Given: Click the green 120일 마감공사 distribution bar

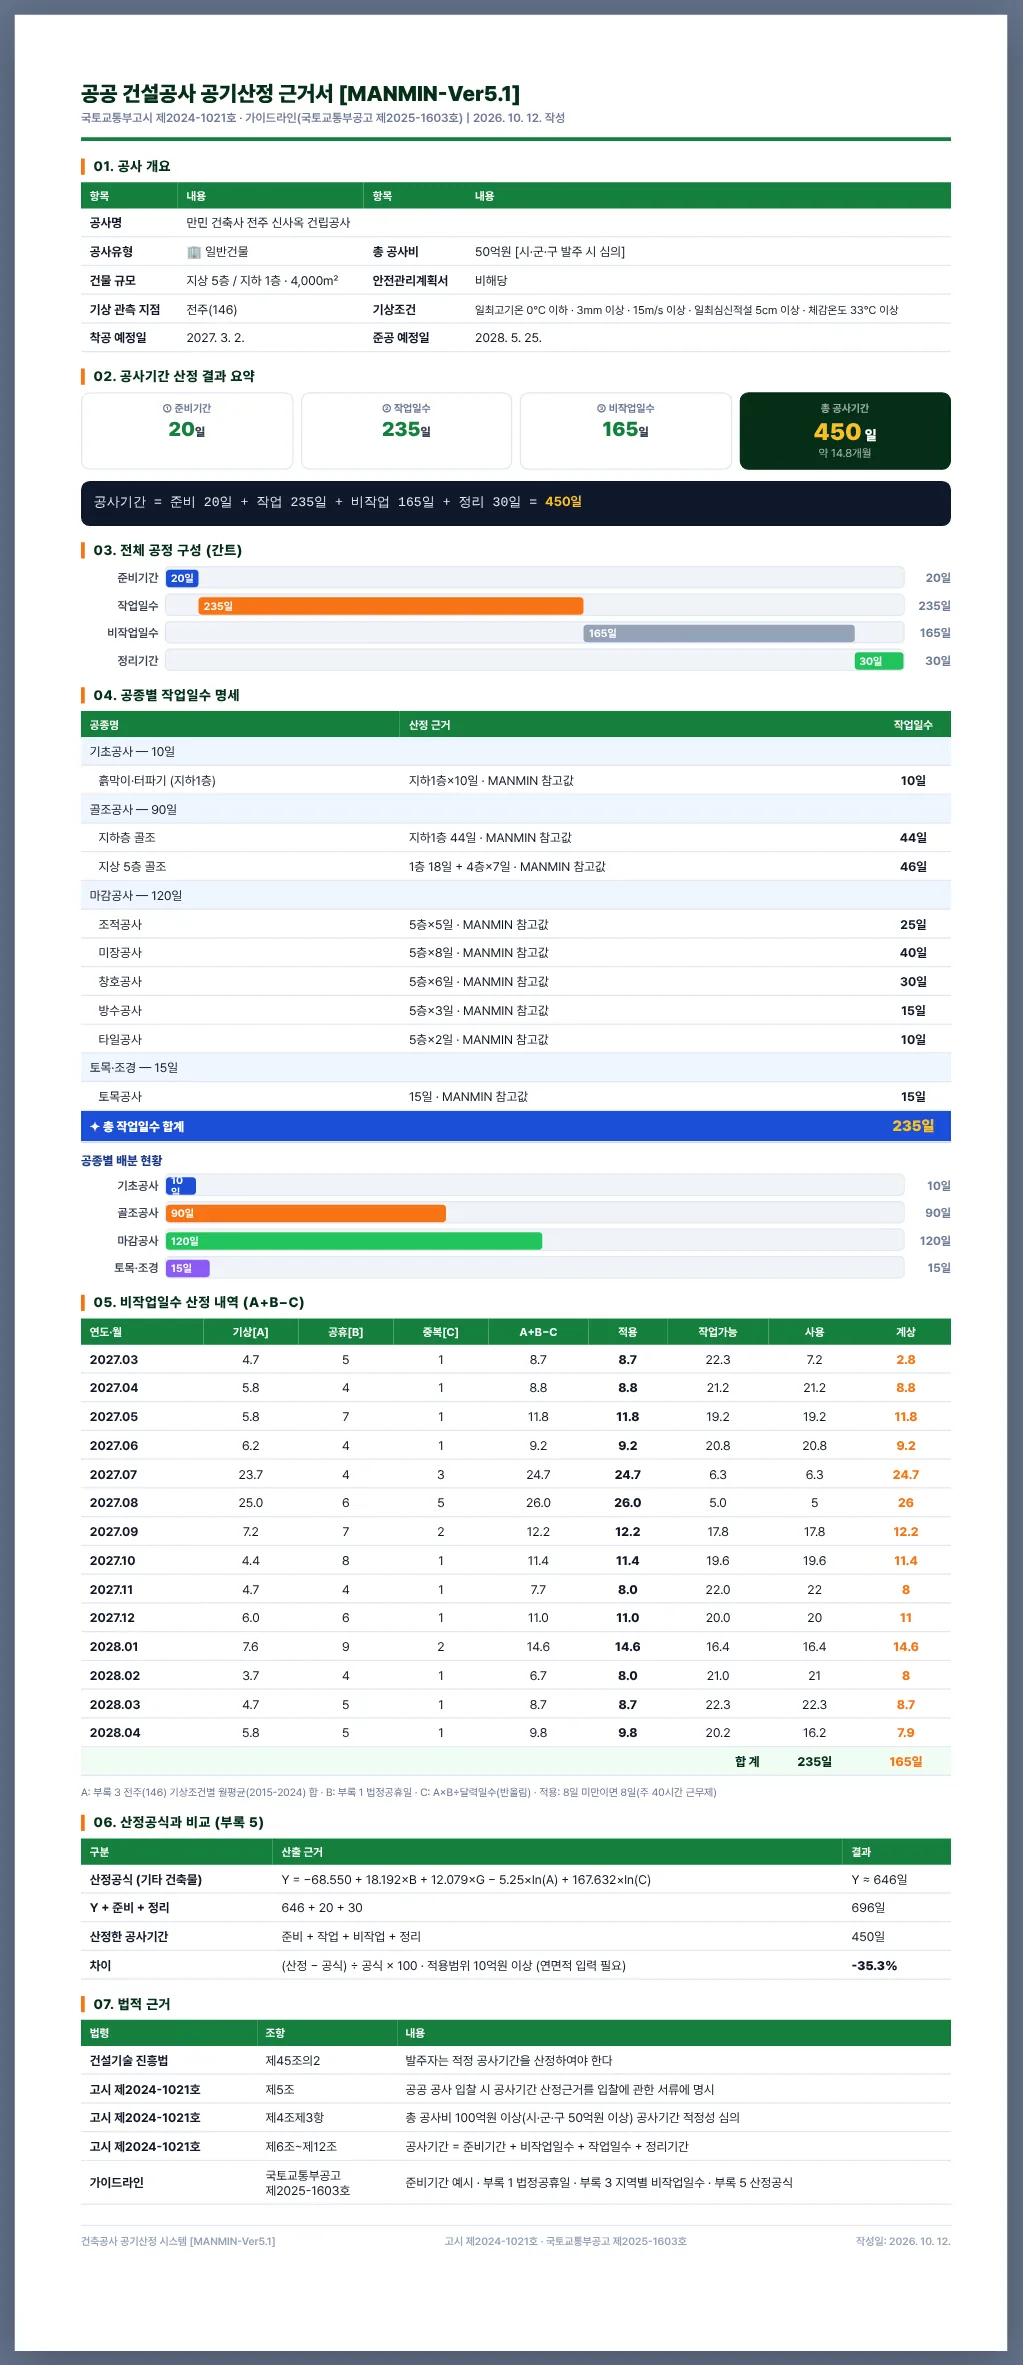Looking at the screenshot, I should [x=354, y=1241].
